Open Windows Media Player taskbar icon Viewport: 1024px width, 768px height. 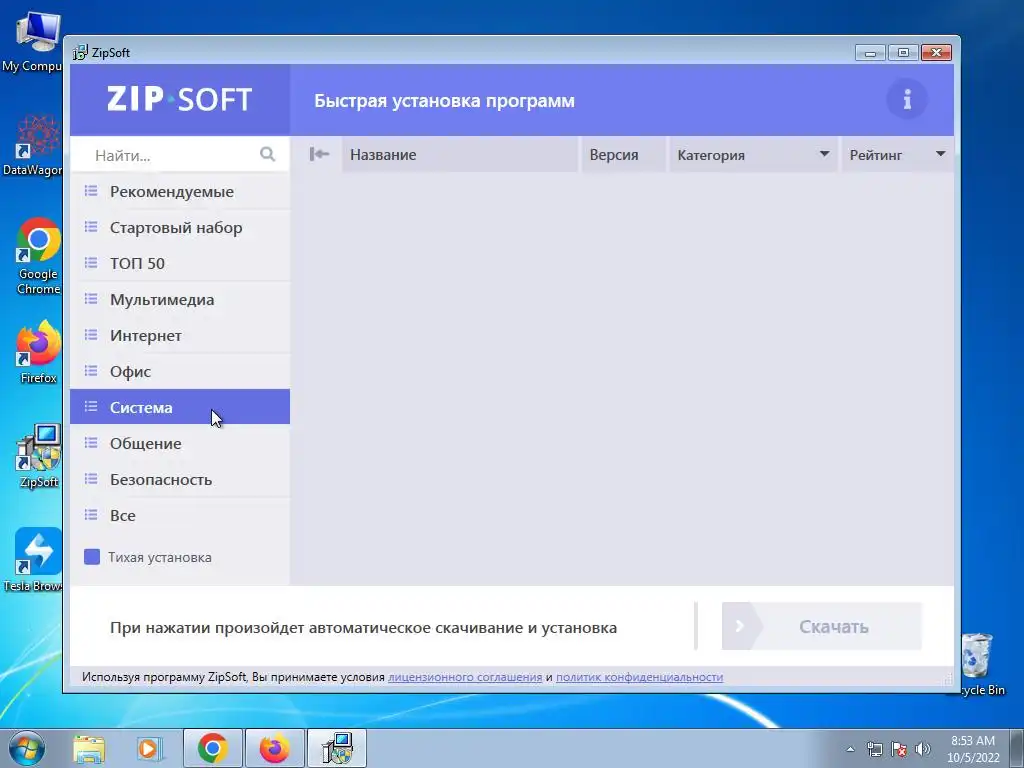(x=148, y=748)
